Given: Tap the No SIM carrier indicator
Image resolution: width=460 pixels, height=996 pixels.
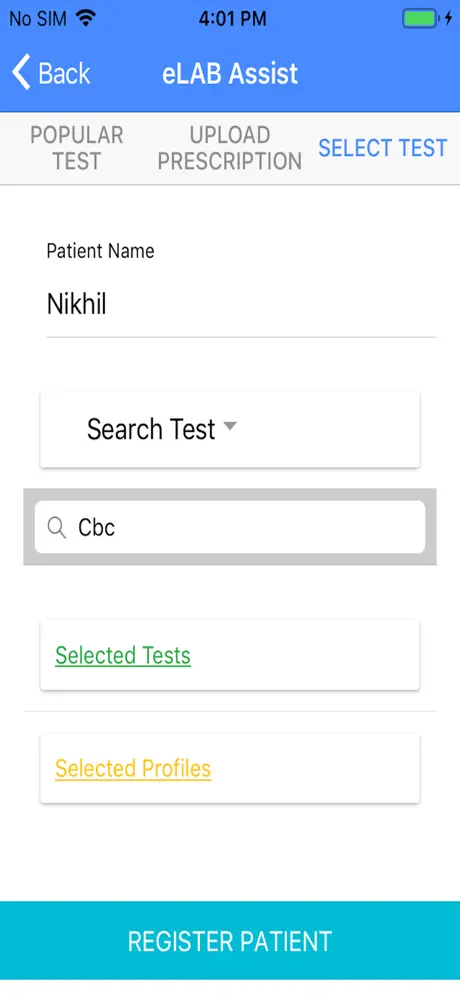Looking at the screenshot, I should [39, 18].
